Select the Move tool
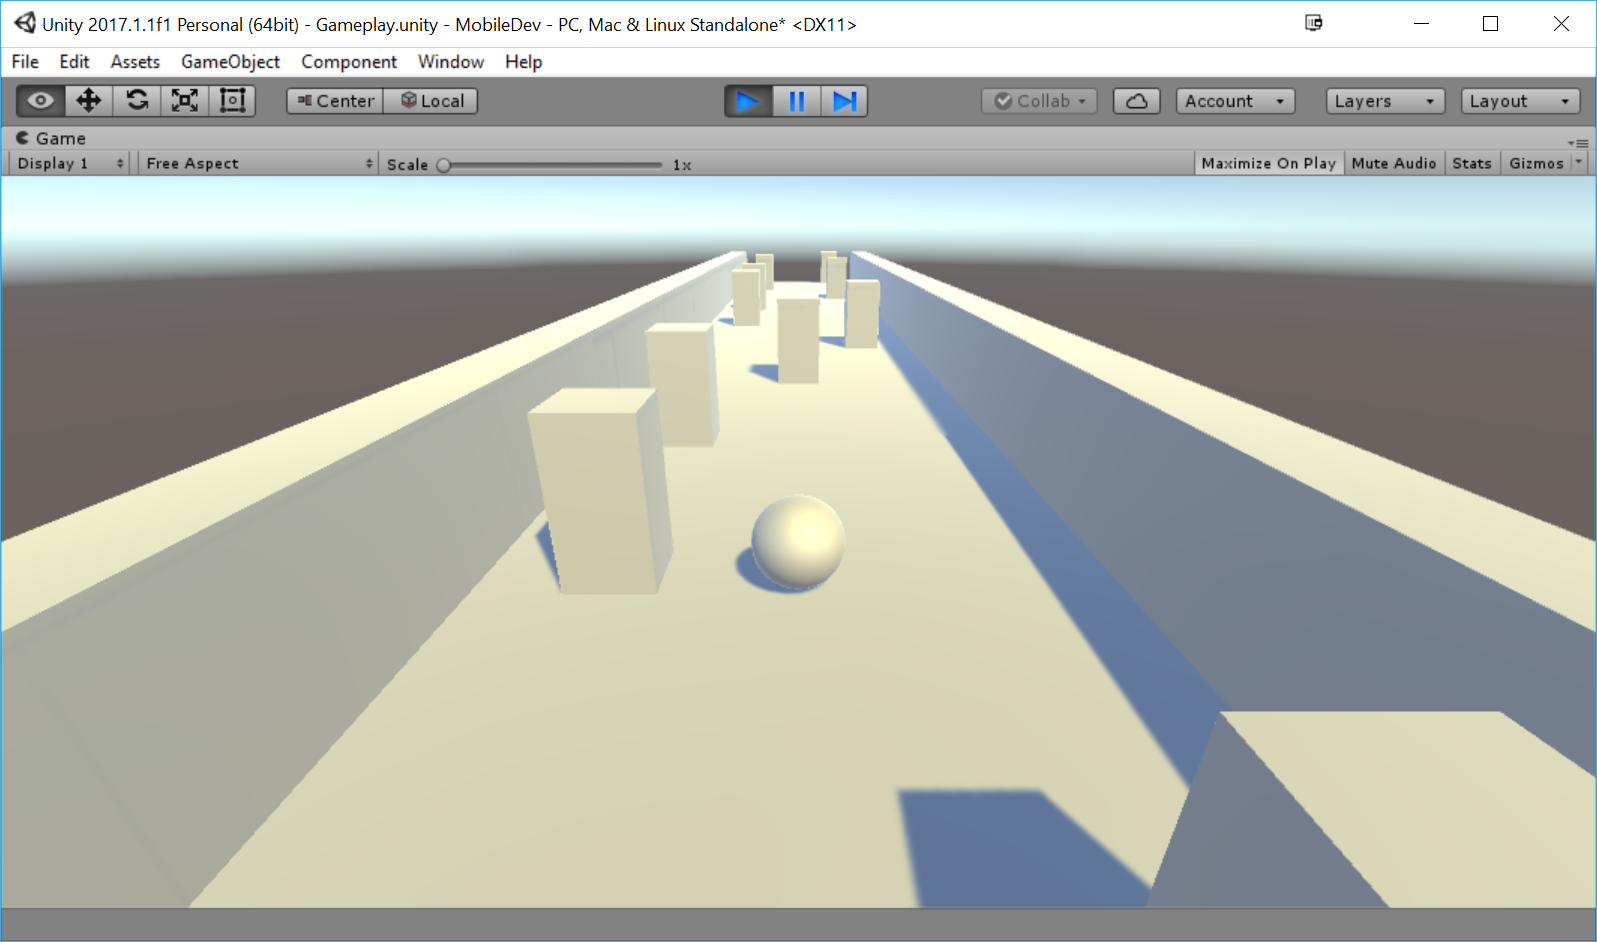The width and height of the screenshot is (1597, 942). click(89, 101)
